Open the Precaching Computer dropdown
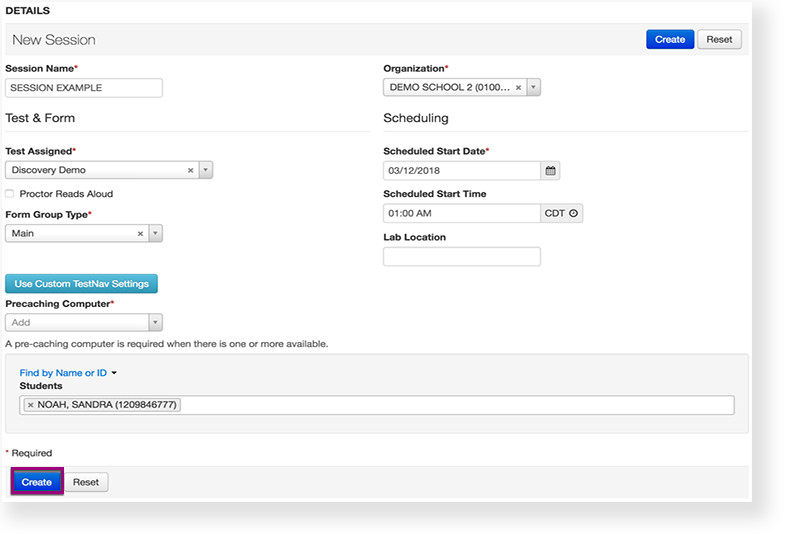The height and width of the screenshot is (552, 799). [155, 323]
